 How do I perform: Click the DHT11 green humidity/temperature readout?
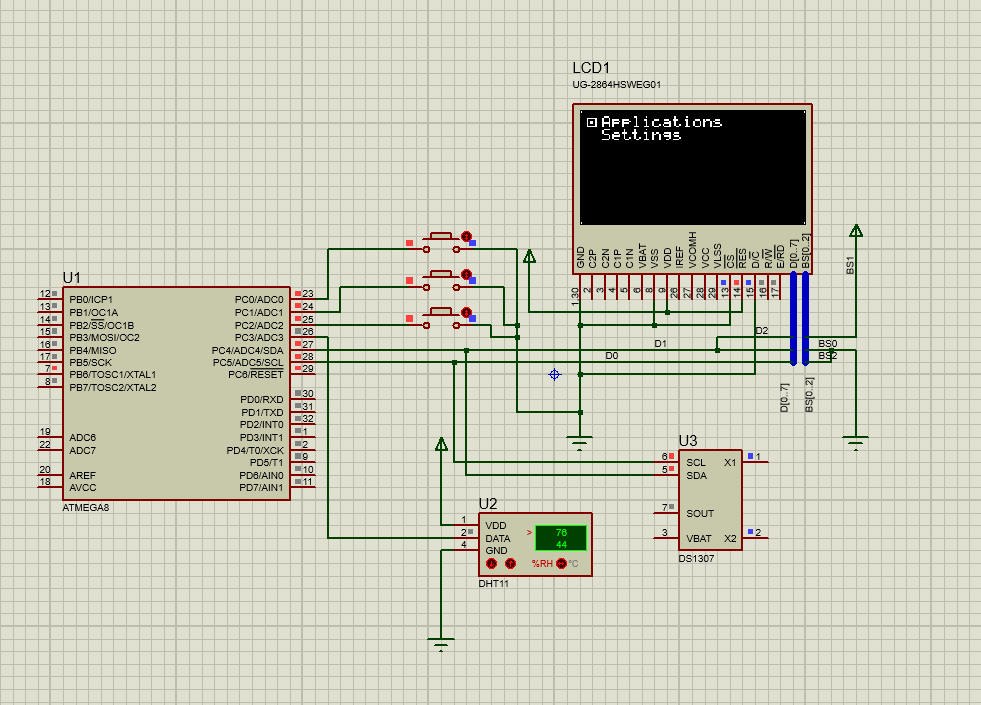560,538
